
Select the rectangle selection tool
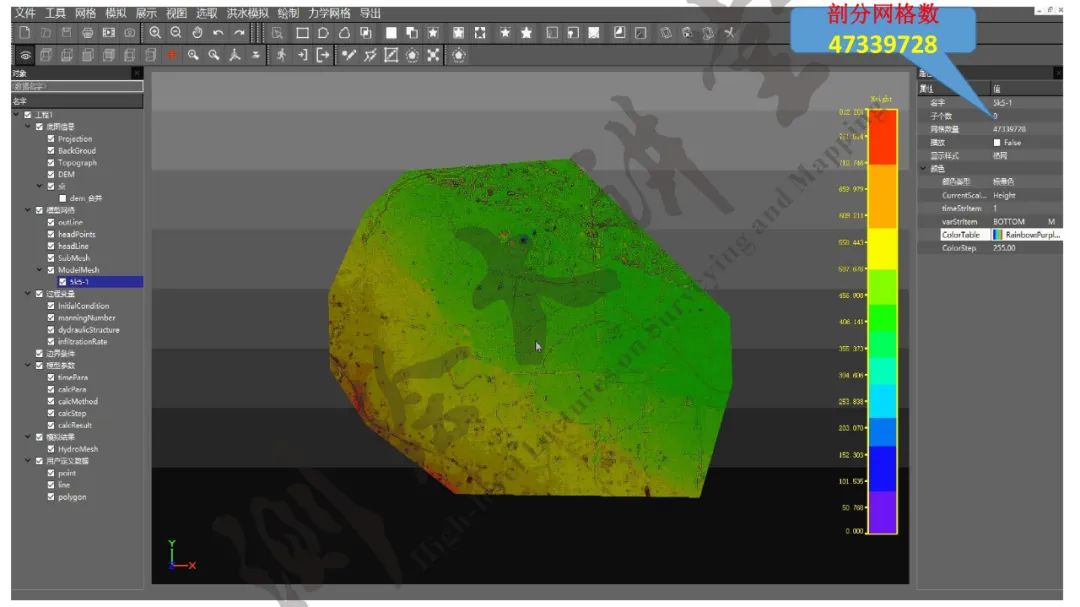tap(302, 33)
